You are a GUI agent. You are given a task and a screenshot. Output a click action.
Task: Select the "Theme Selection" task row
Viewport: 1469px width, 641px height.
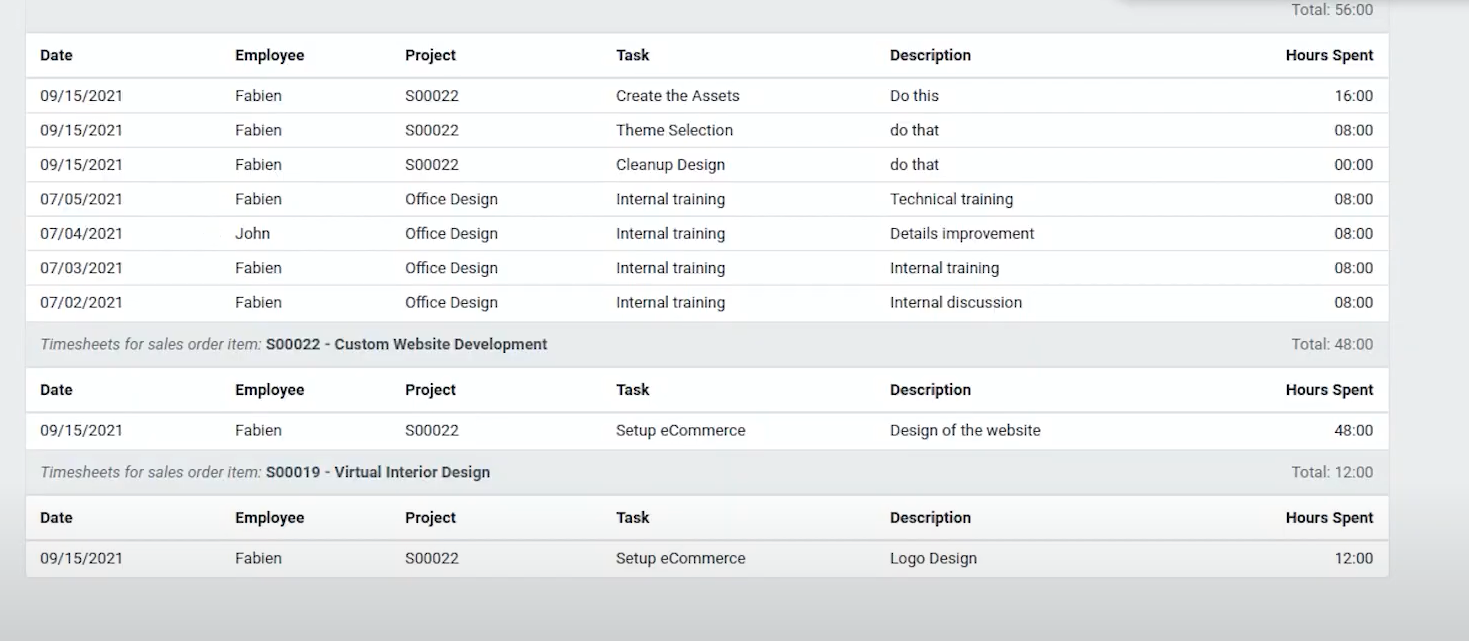674,130
